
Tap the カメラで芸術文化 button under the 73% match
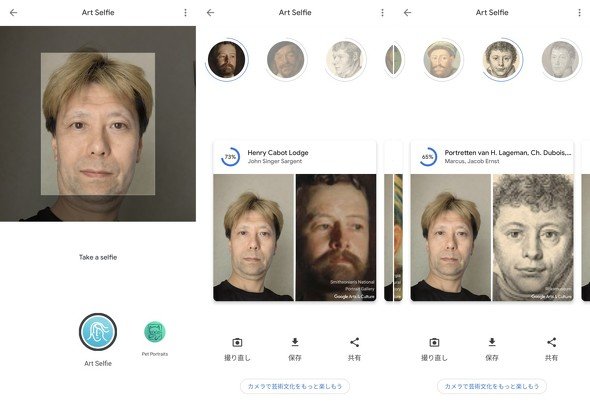coord(295,386)
